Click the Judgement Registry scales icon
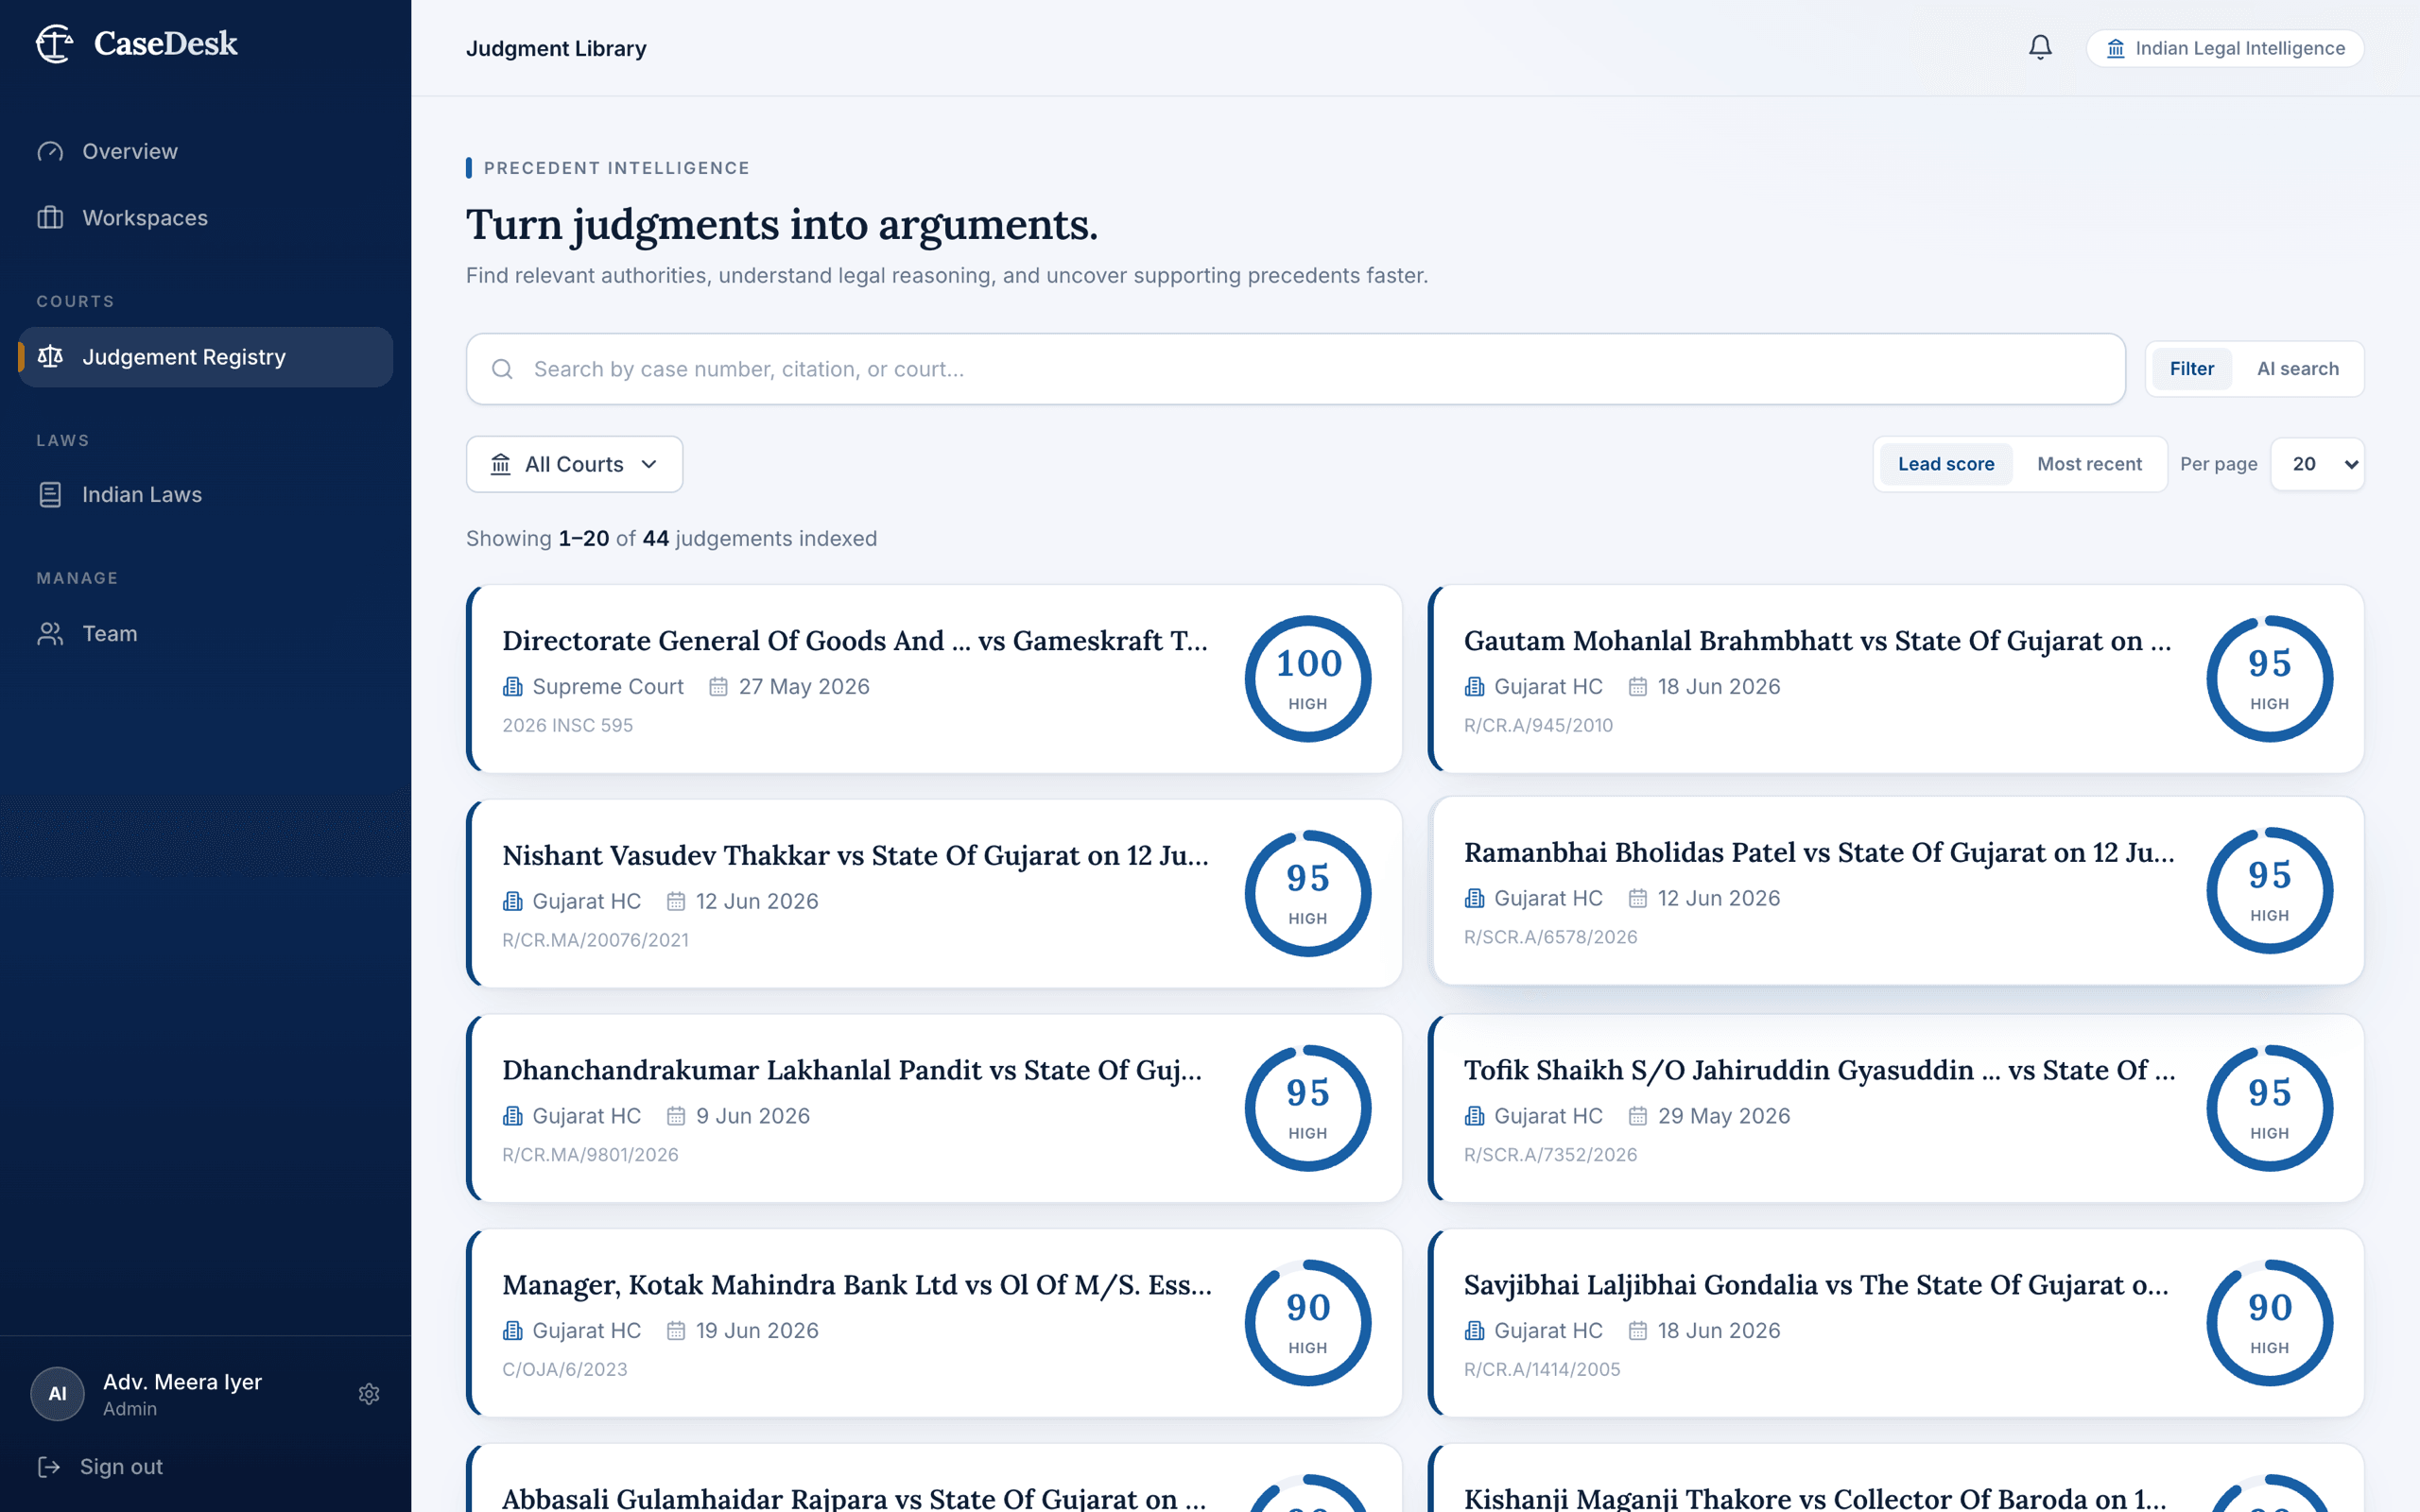The height and width of the screenshot is (1512, 2420). click(50, 356)
